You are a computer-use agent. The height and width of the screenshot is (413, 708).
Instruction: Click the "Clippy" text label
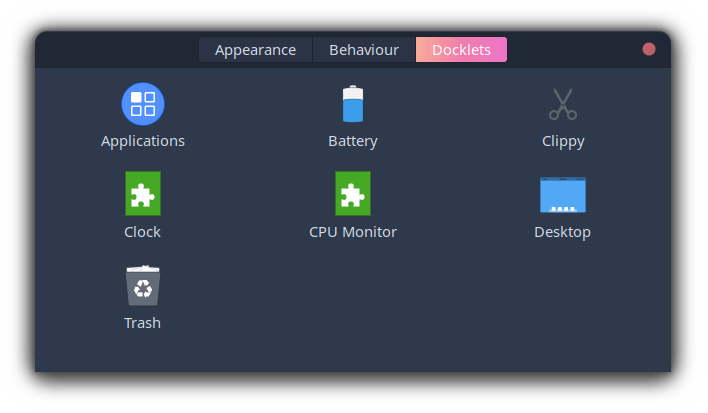pos(563,141)
